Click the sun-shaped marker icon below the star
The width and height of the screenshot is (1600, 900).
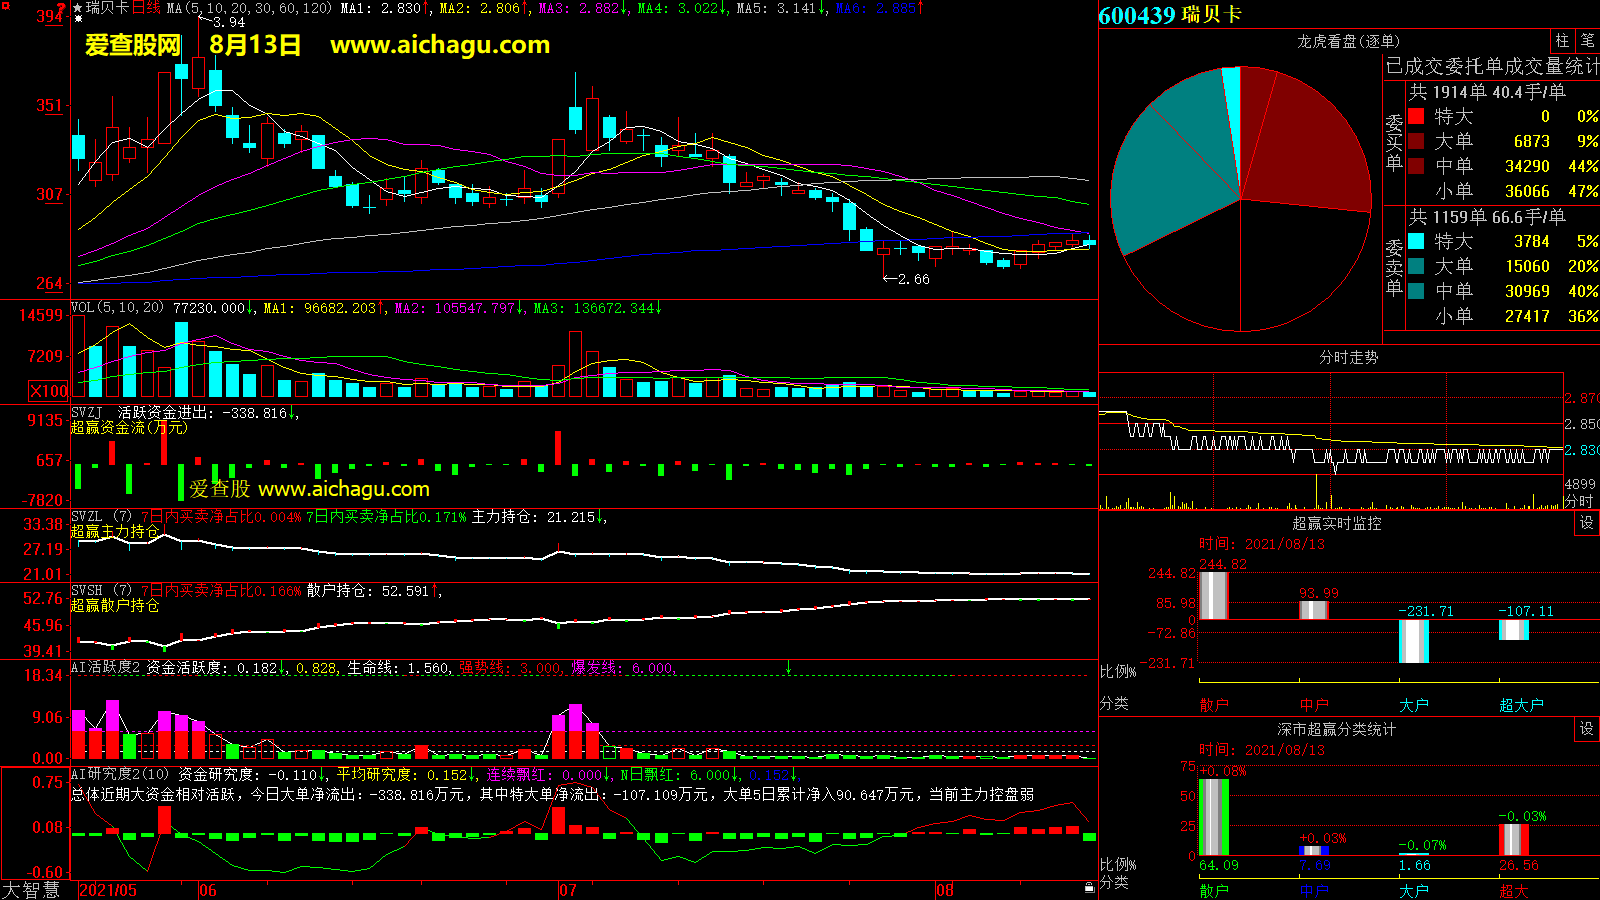click(78, 18)
